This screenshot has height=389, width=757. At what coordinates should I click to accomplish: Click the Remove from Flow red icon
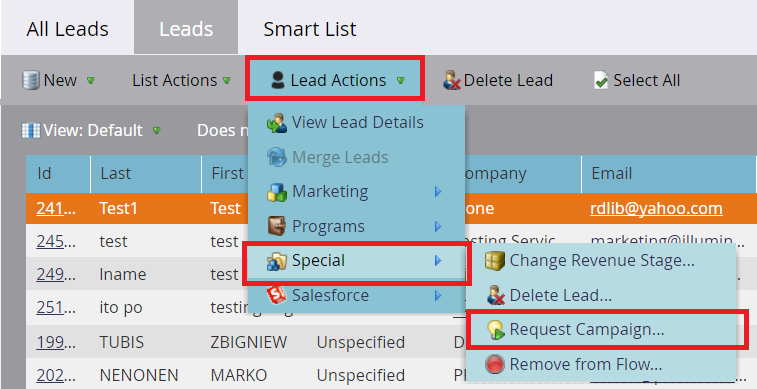pos(495,364)
